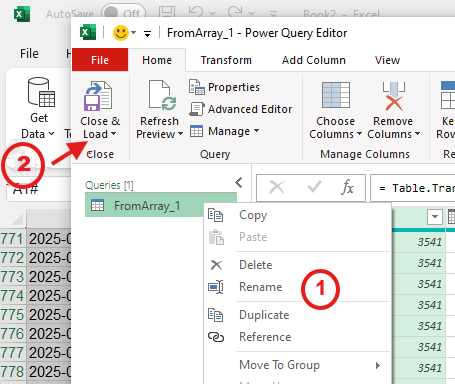Expand the Refresh Preview dropdown
This screenshot has width=455, height=384.
pos(180,134)
